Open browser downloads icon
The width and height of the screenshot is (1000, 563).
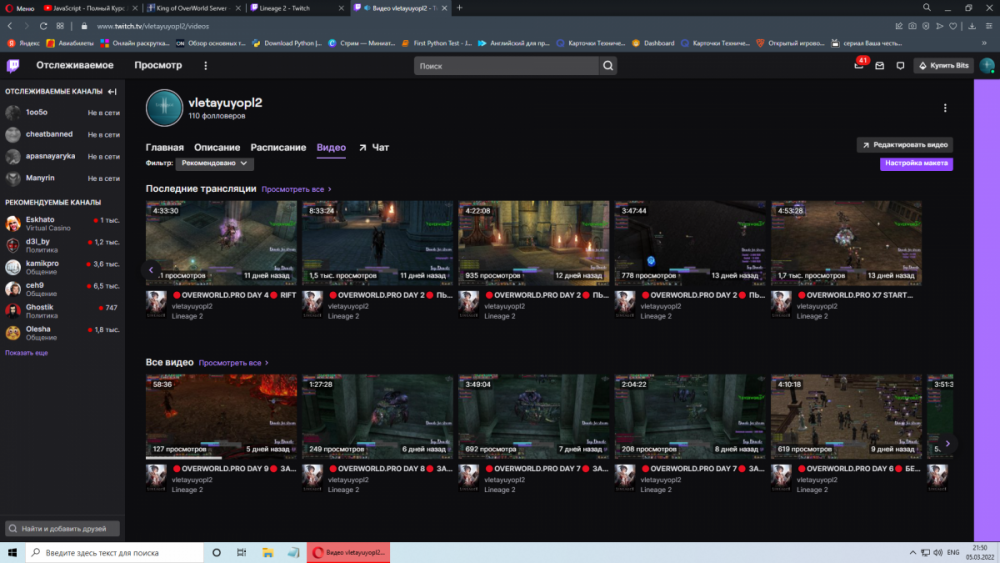pyautogui.click(x=971, y=26)
